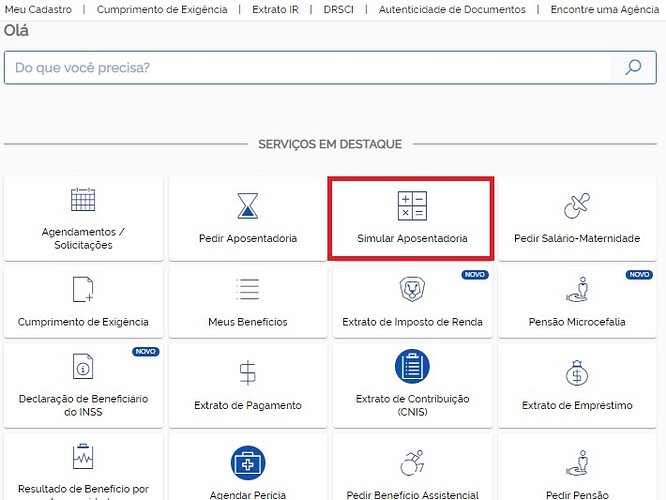Click the Extrato de Empréstimo money bag icon
666x500 pixels.
tap(577, 373)
